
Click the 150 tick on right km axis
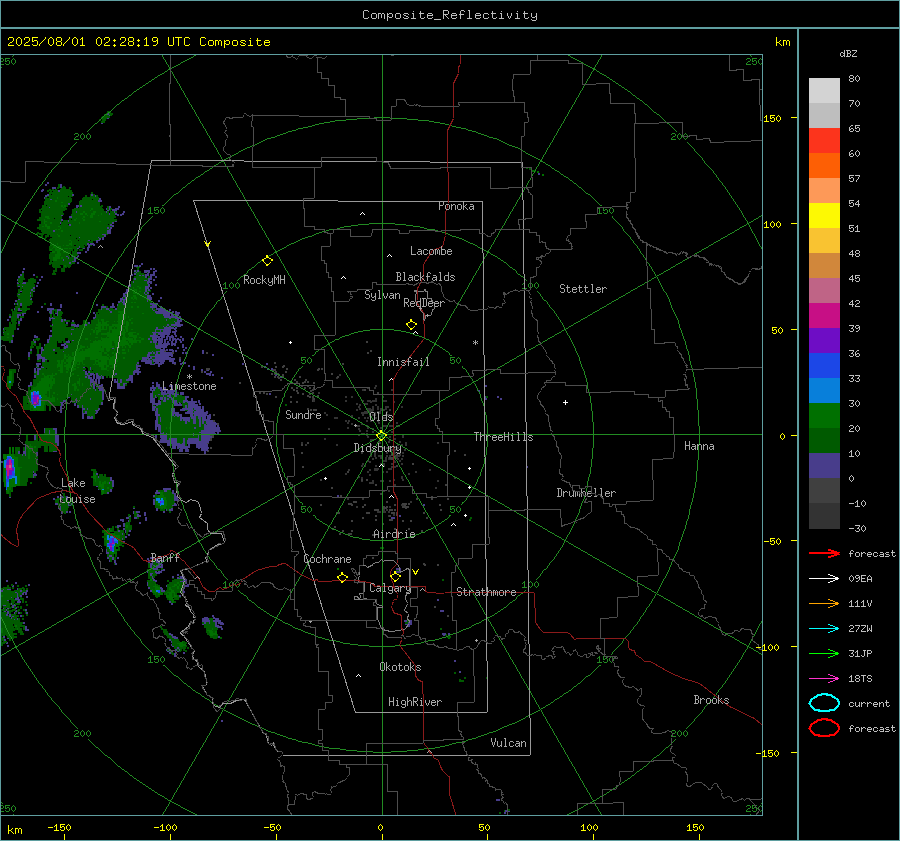(x=772, y=118)
